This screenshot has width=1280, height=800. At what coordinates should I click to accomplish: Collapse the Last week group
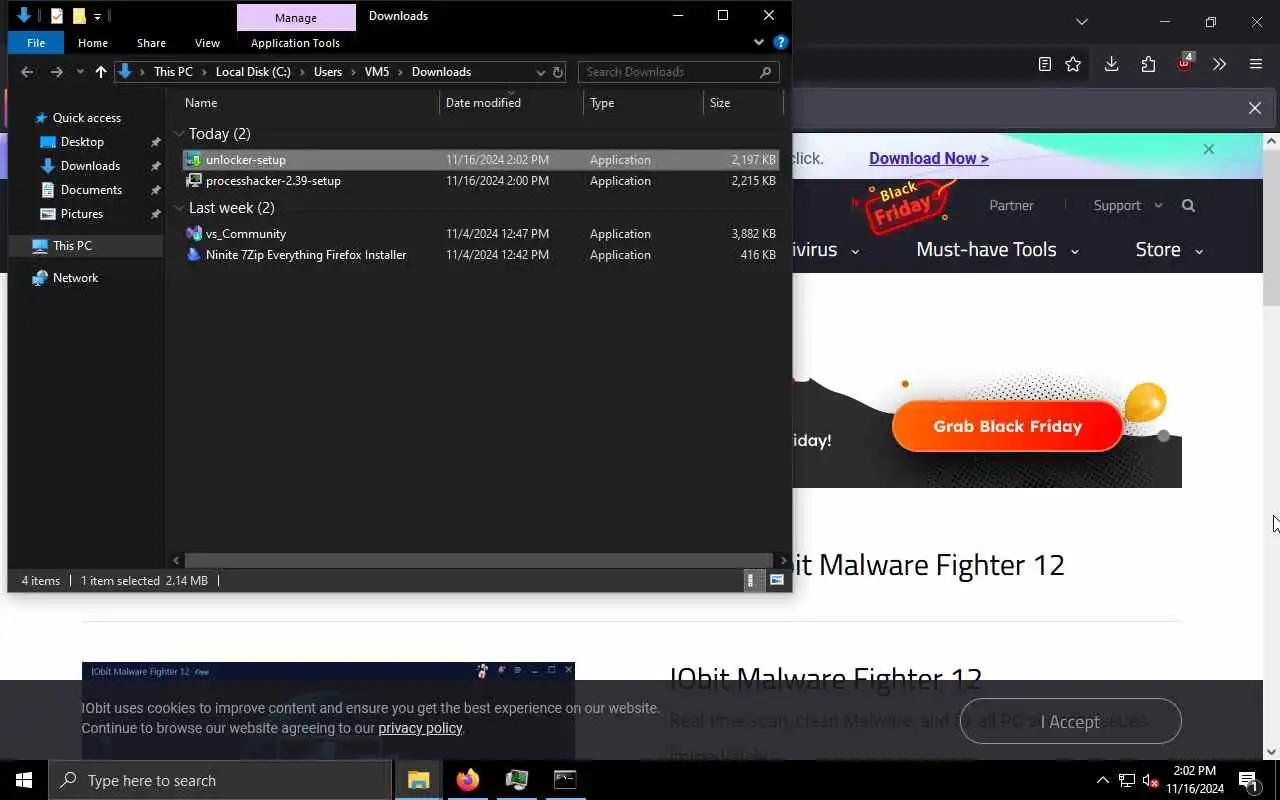(179, 208)
